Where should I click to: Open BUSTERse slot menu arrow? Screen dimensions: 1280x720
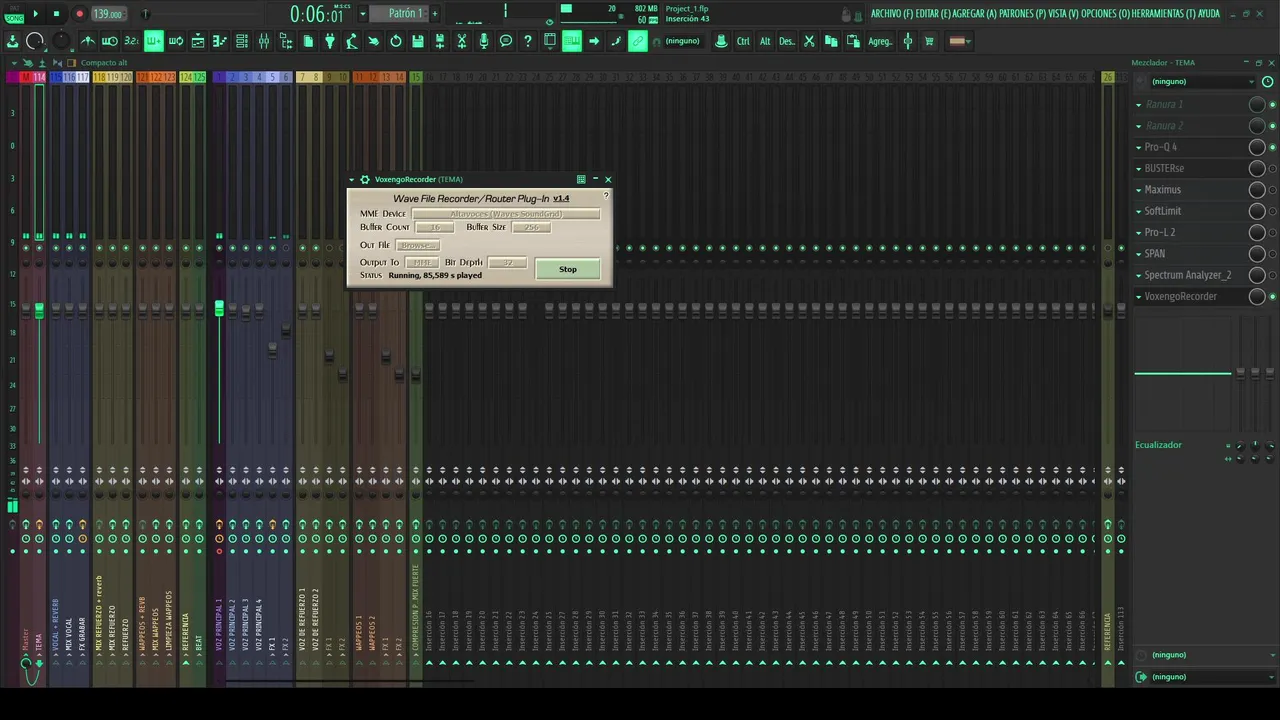pos(1138,168)
